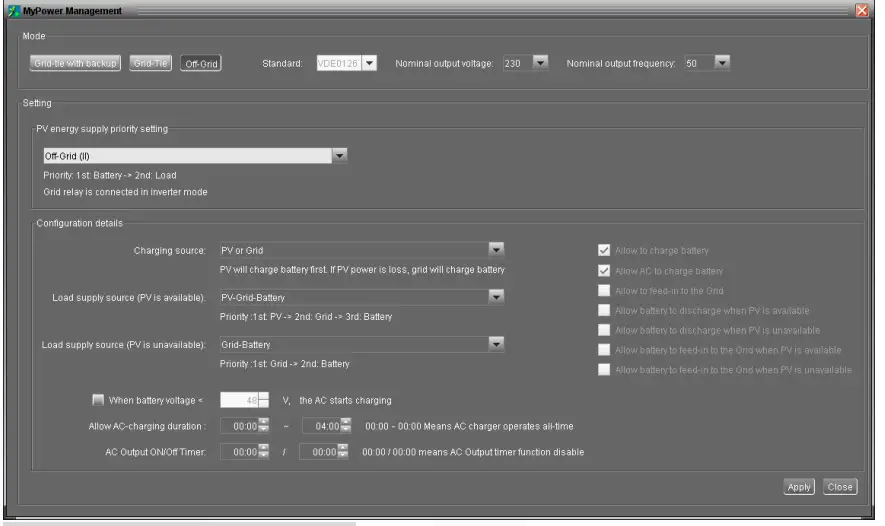The width and height of the screenshot is (885, 526).
Task: Open the Grid-Battery load supply dropdown
Action: (x=495, y=344)
